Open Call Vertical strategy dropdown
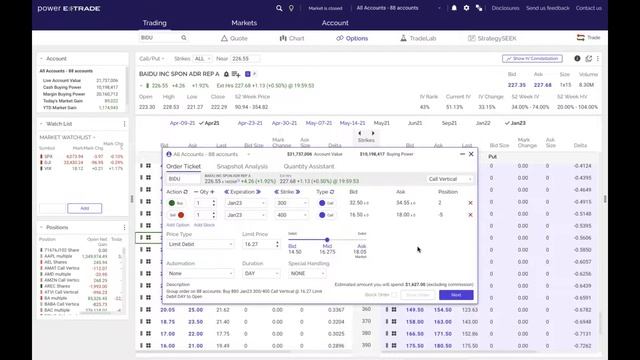 [450, 179]
